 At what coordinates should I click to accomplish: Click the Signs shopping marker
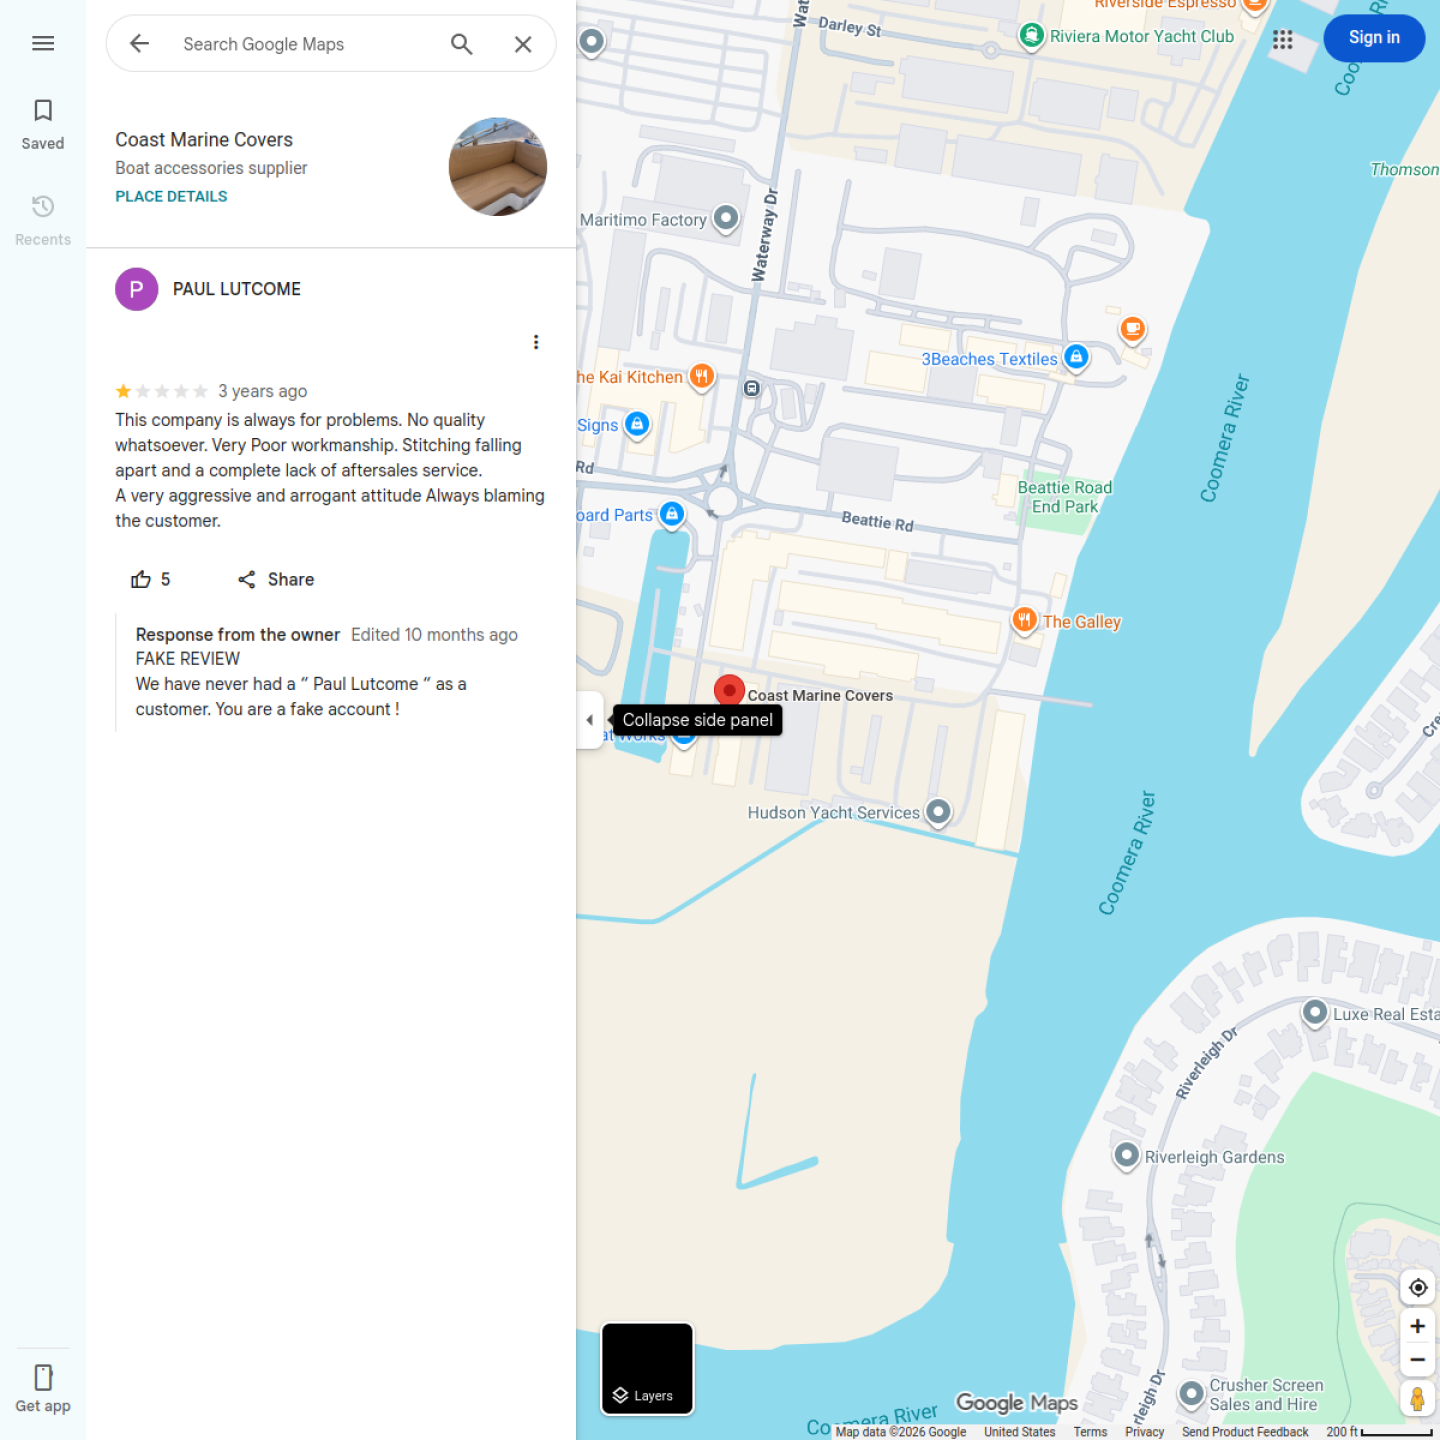point(637,424)
